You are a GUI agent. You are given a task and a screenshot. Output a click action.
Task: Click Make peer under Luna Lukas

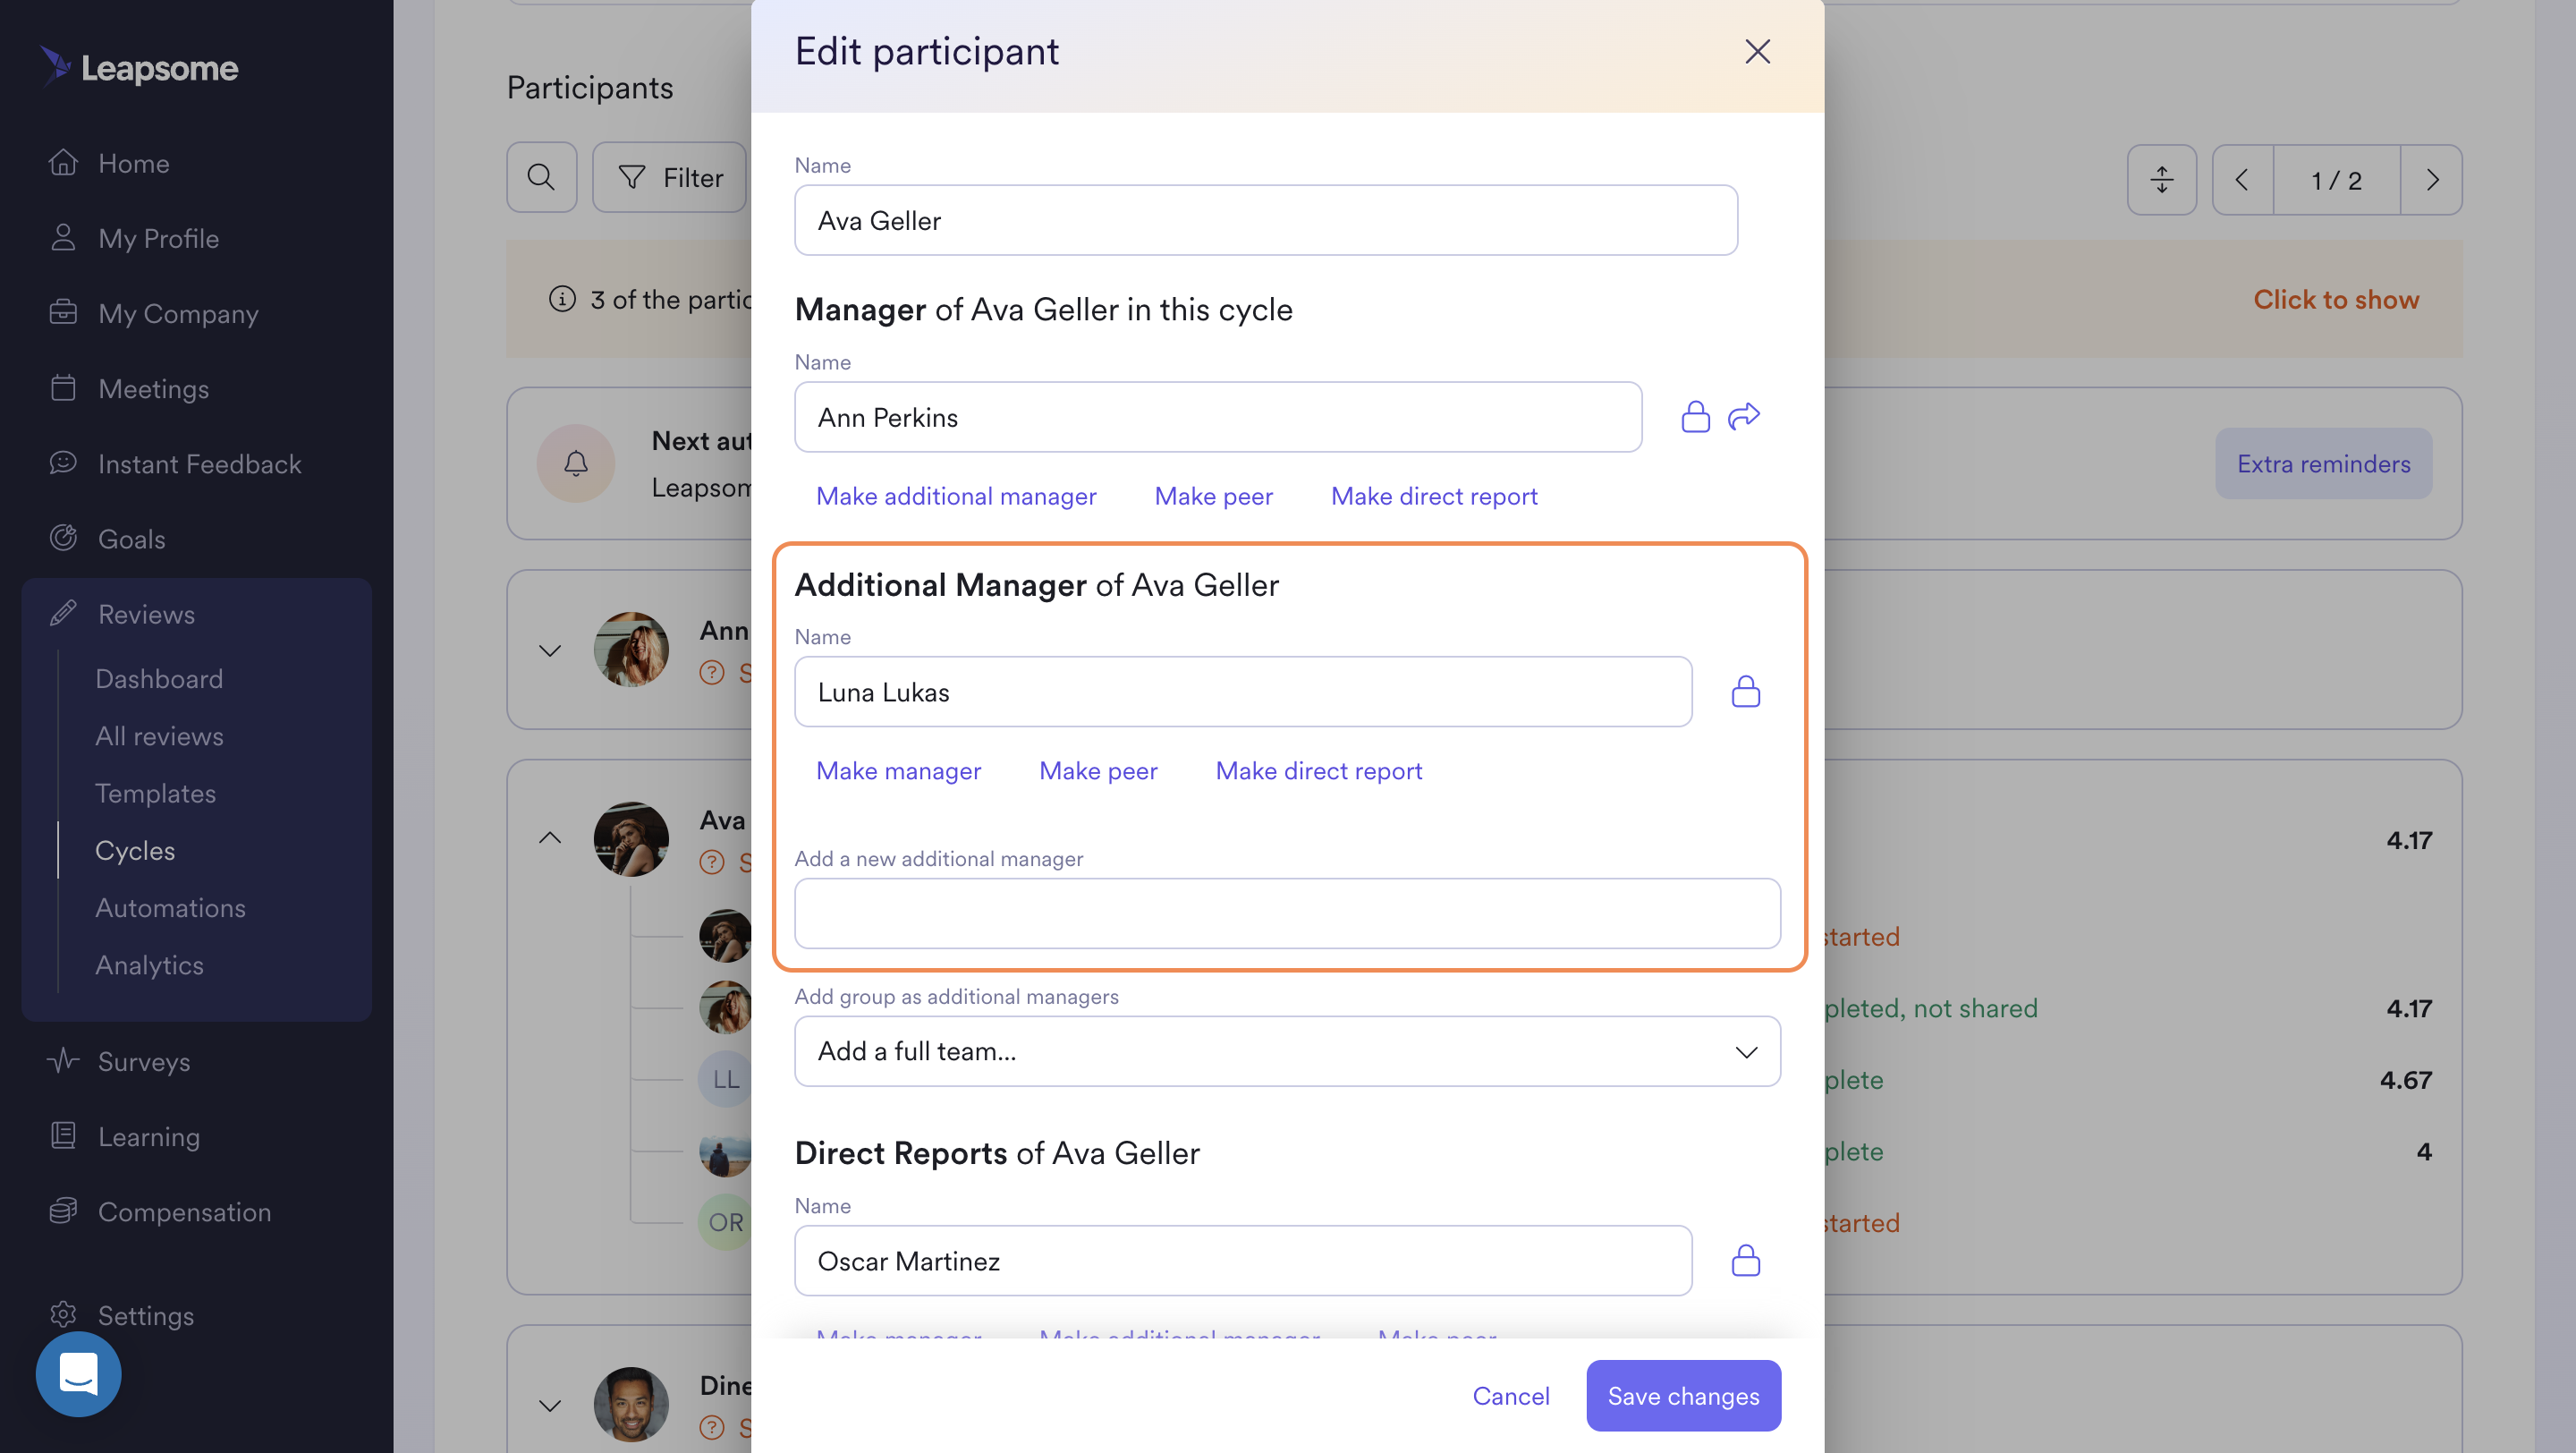[x=1098, y=770]
